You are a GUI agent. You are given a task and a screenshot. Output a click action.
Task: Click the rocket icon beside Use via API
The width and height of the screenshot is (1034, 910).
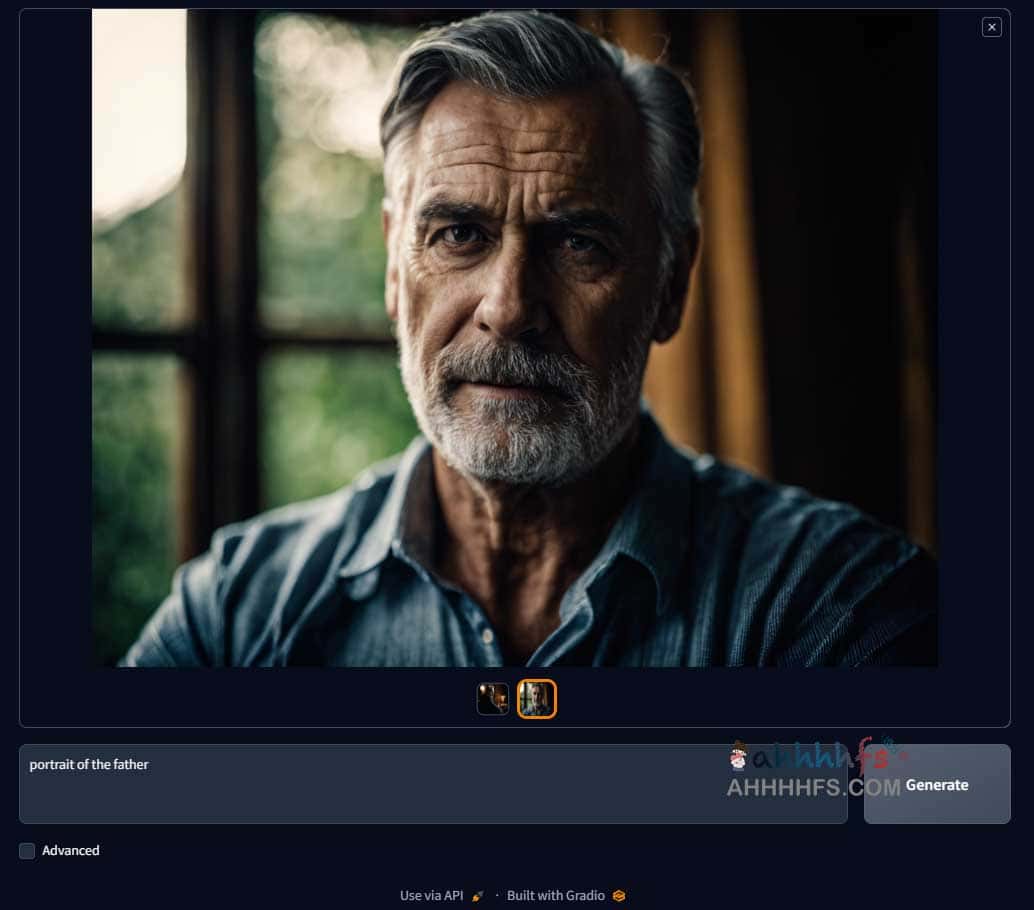[478, 896]
